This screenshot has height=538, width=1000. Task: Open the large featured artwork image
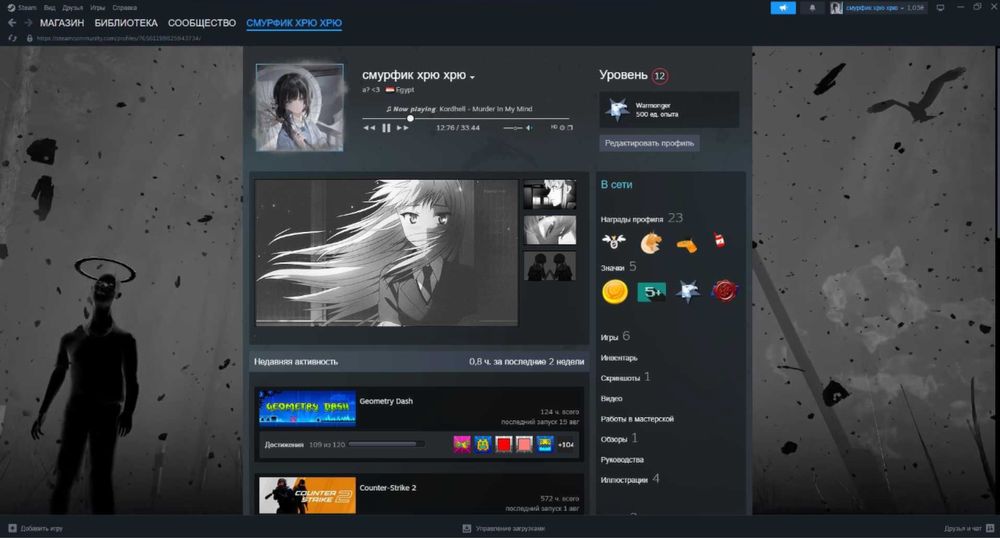click(386, 252)
